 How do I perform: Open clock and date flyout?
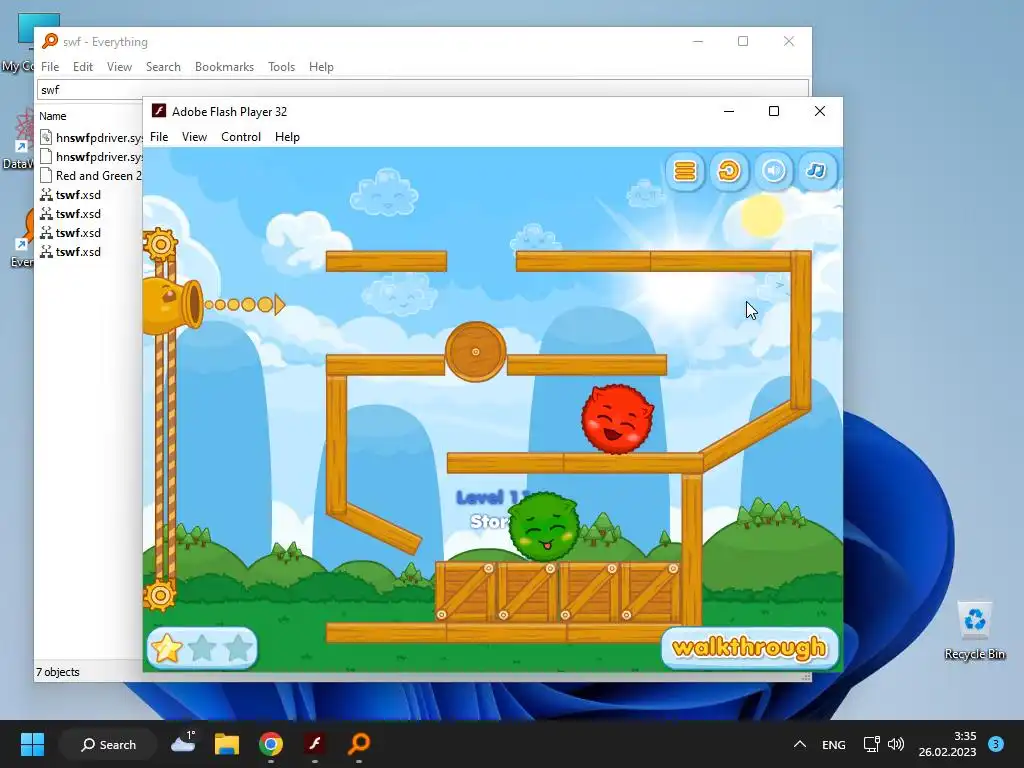(947, 744)
